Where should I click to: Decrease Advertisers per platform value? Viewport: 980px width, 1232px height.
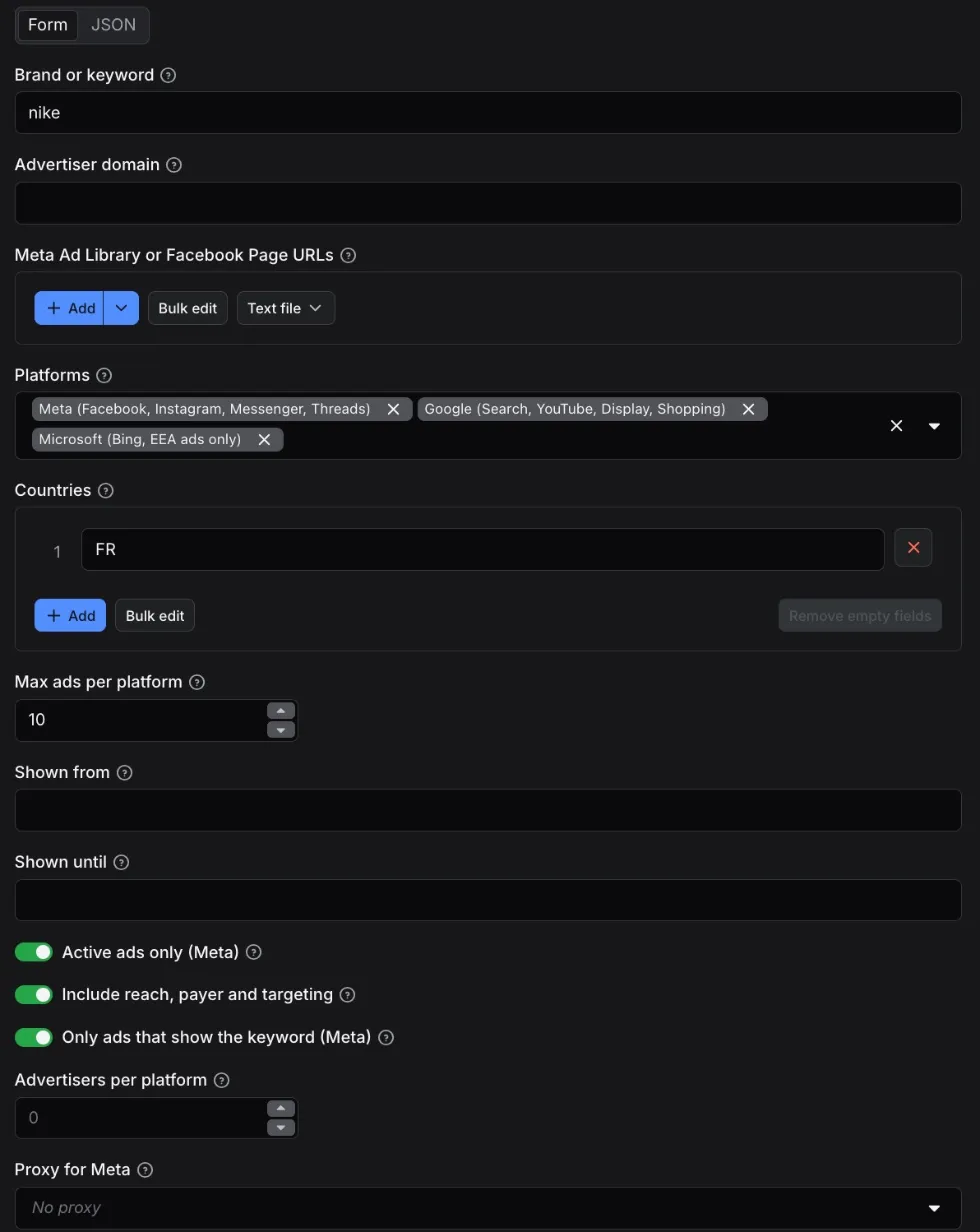pos(281,1128)
